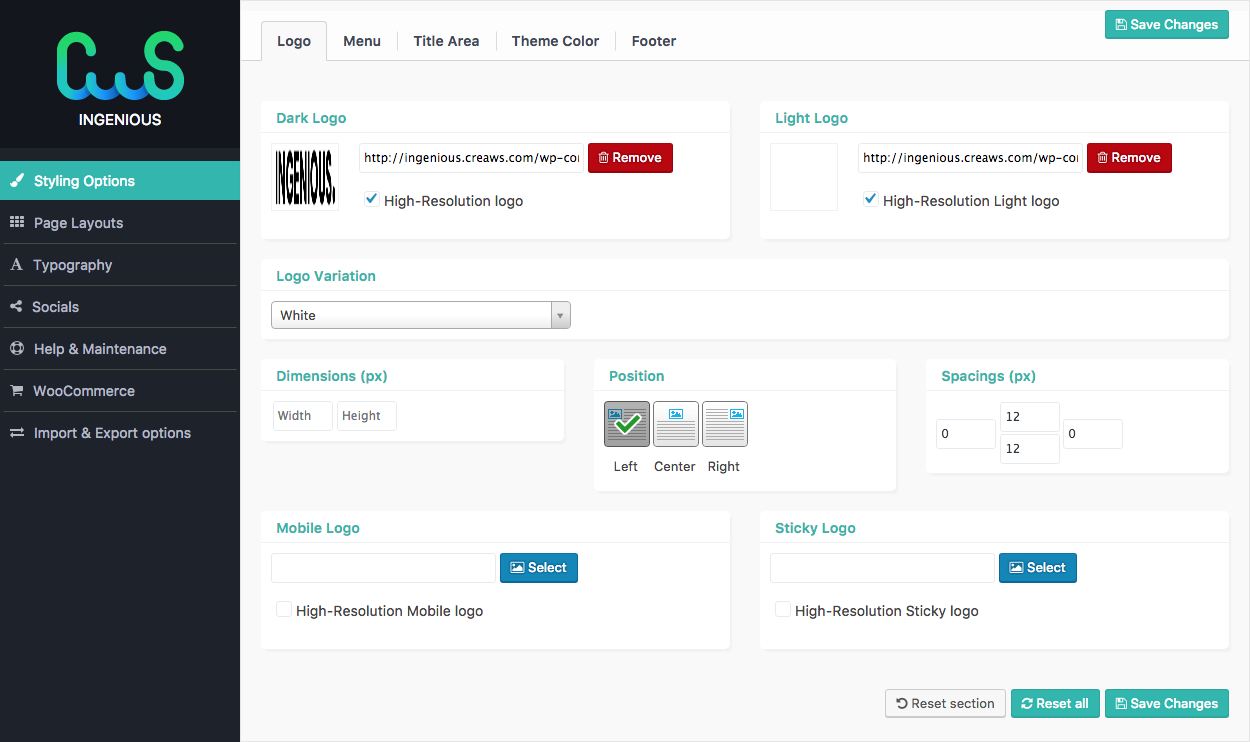
Task: Click the Dark Logo preview thumbnail
Action: (305, 177)
